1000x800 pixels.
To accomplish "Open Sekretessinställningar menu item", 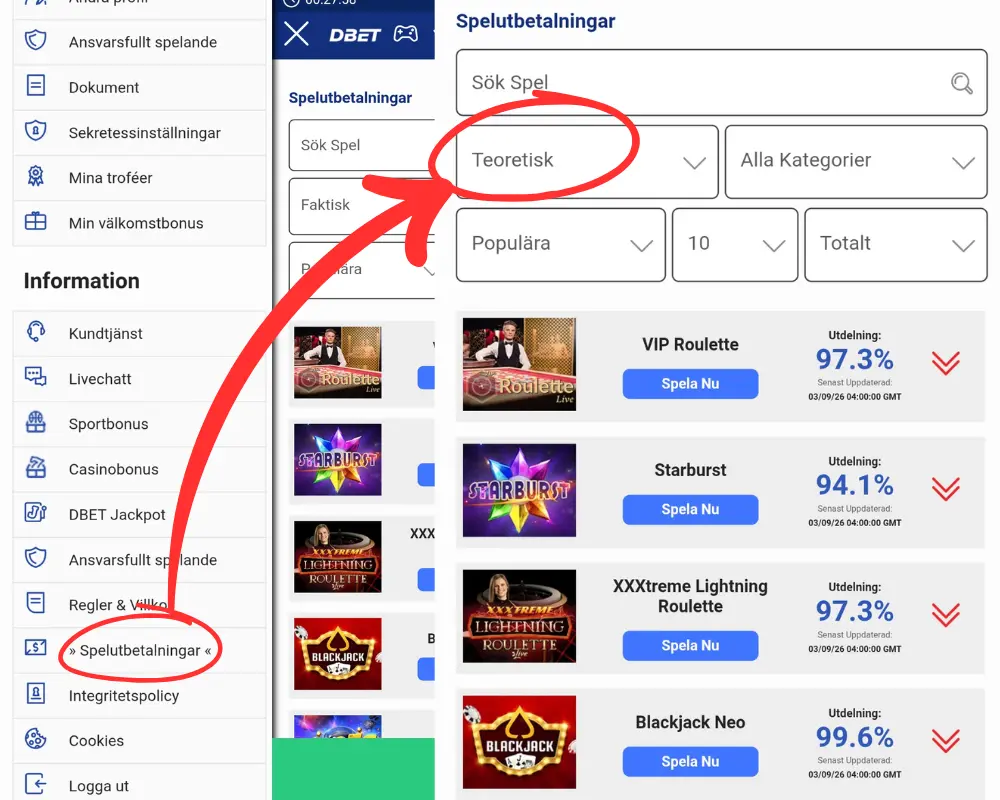I will pyautogui.click(x=139, y=132).
